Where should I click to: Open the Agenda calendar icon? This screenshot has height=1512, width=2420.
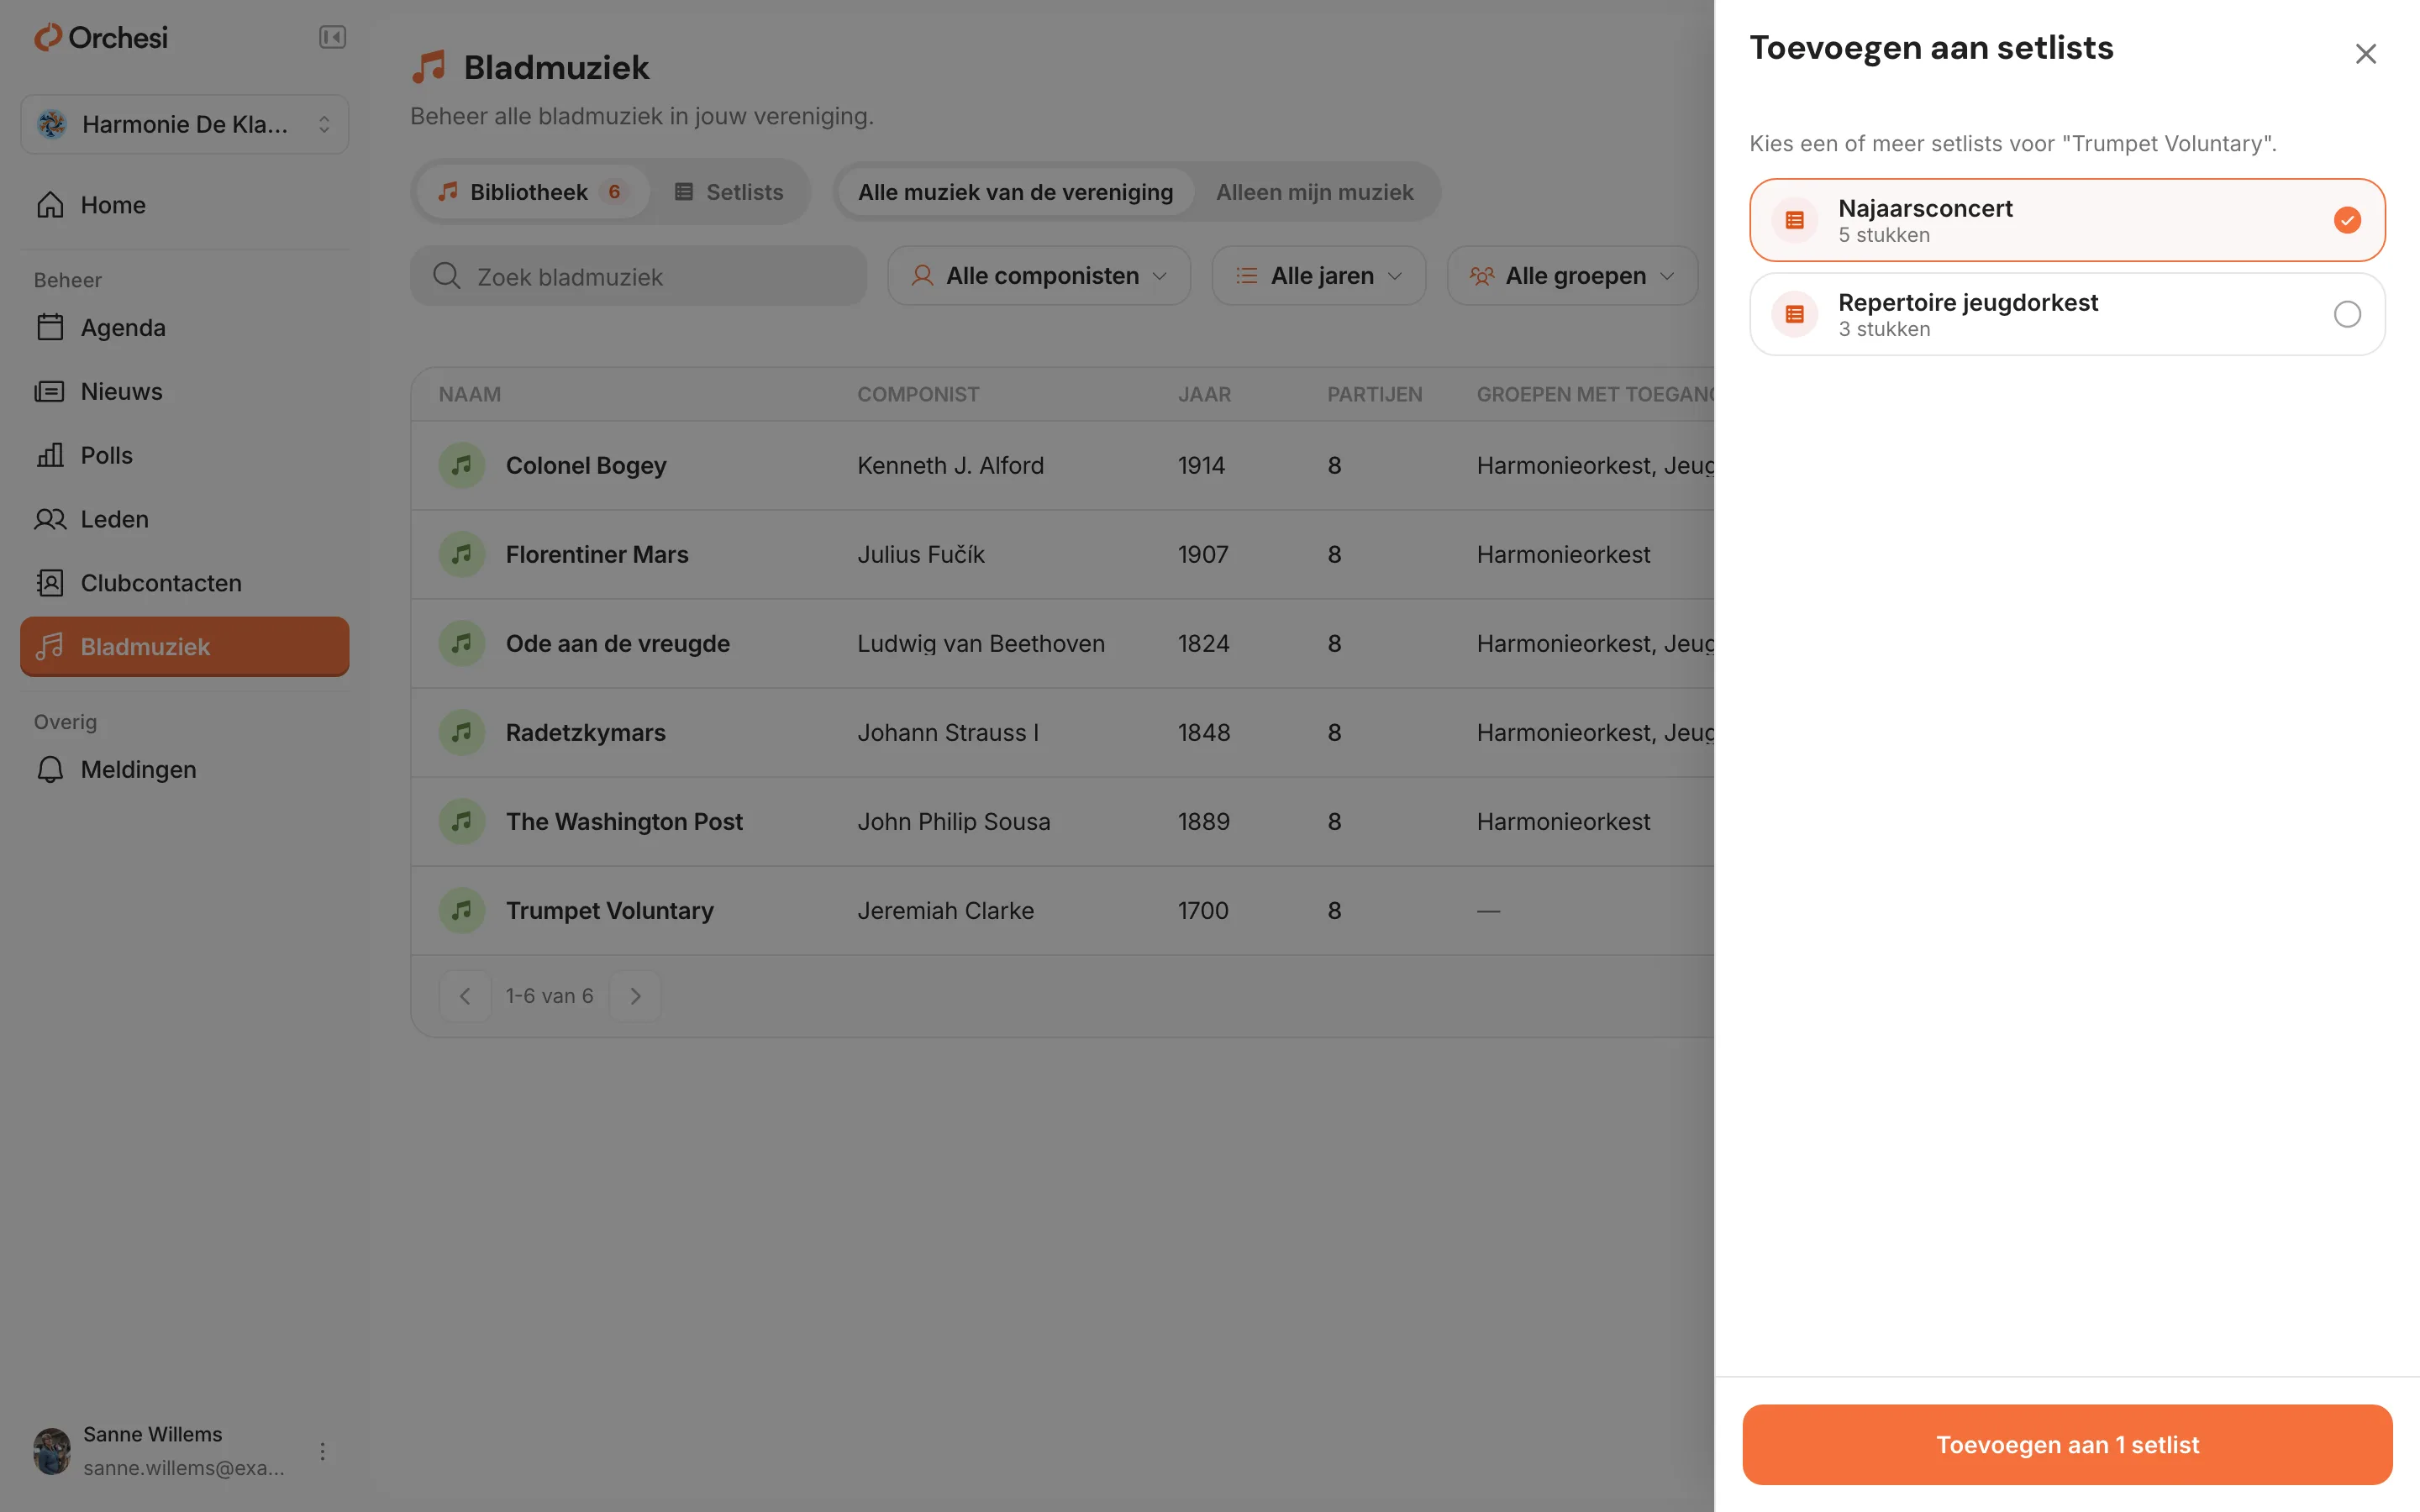click(x=50, y=327)
